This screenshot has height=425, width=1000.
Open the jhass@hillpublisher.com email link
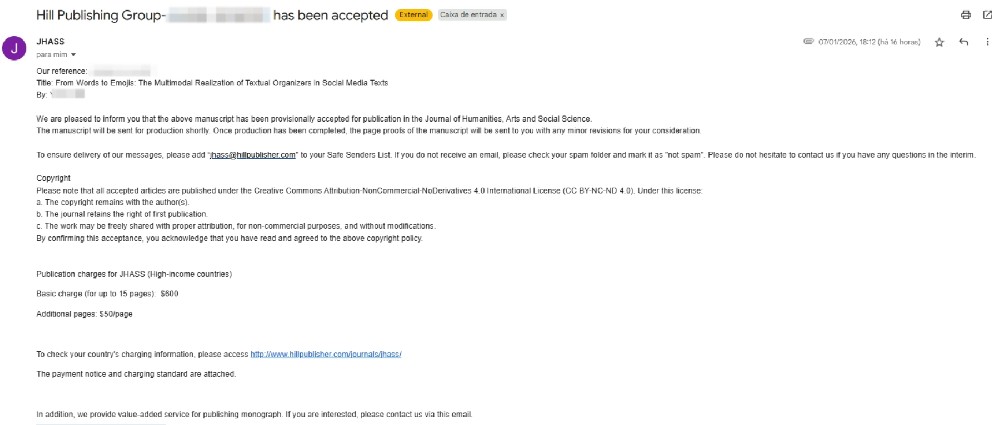point(254,155)
